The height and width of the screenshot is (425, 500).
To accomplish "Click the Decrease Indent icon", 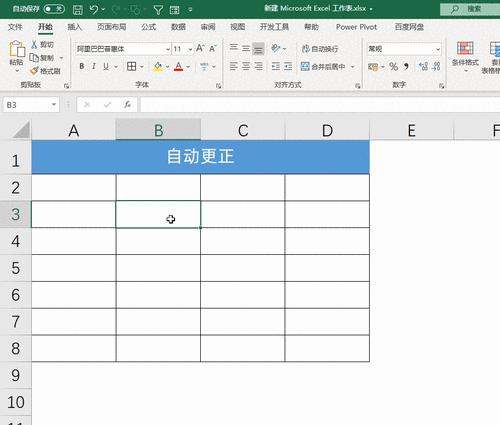I will [x=276, y=66].
